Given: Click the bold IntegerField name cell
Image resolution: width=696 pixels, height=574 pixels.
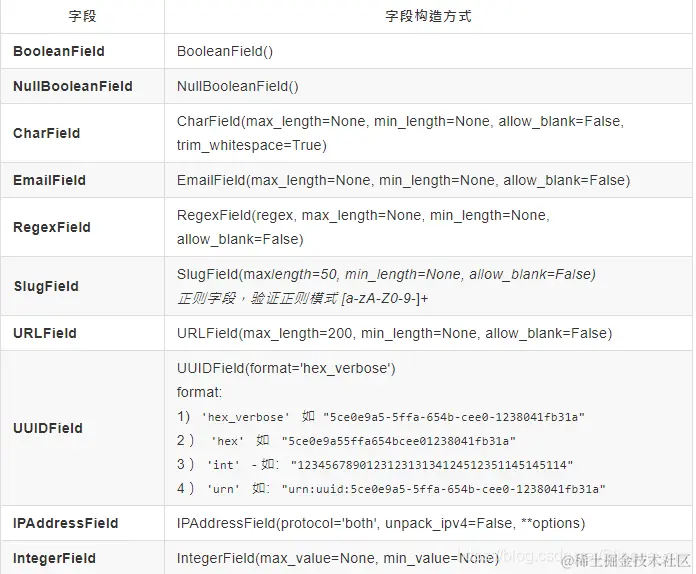Looking at the screenshot, I should click(x=55, y=558).
